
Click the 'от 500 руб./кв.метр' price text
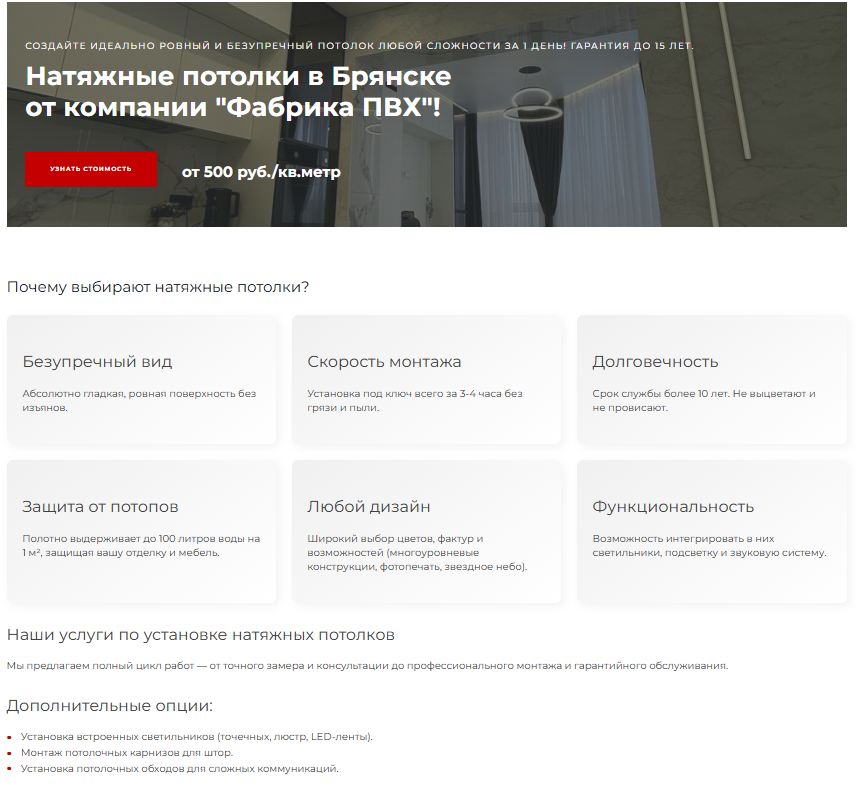261,172
